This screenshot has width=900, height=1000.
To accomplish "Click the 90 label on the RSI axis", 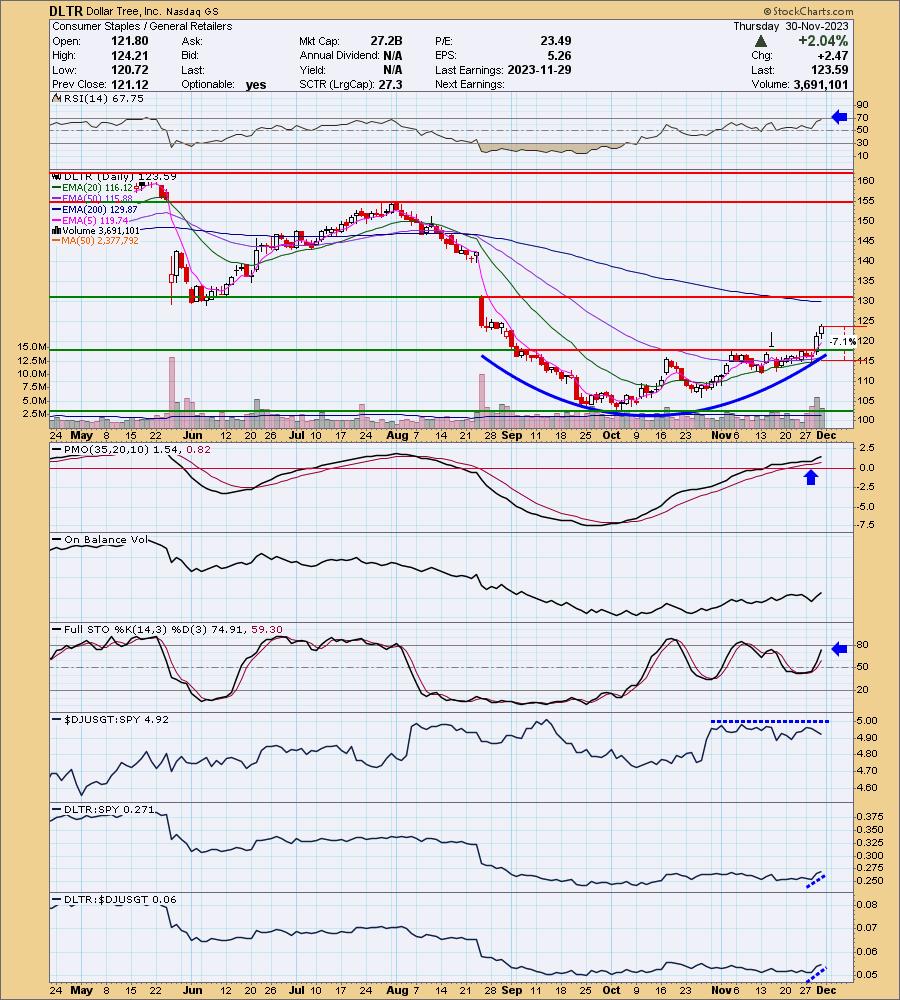I will point(862,105).
